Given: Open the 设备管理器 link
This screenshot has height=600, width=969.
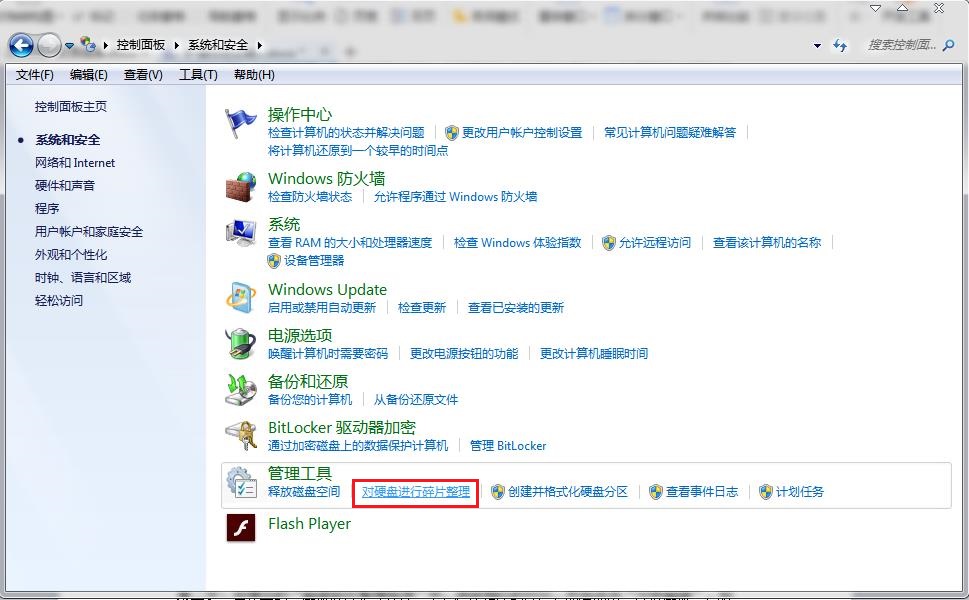Looking at the screenshot, I should [x=313, y=260].
